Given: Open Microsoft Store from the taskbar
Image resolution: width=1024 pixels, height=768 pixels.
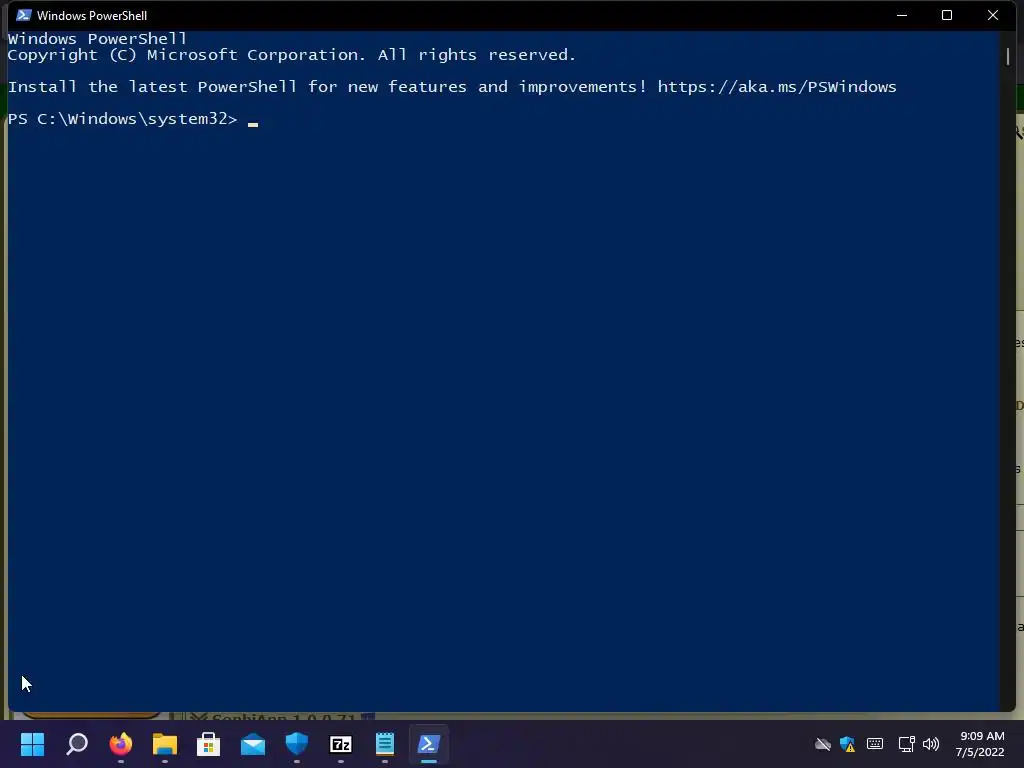Looking at the screenshot, I should [x=208, y=744].
